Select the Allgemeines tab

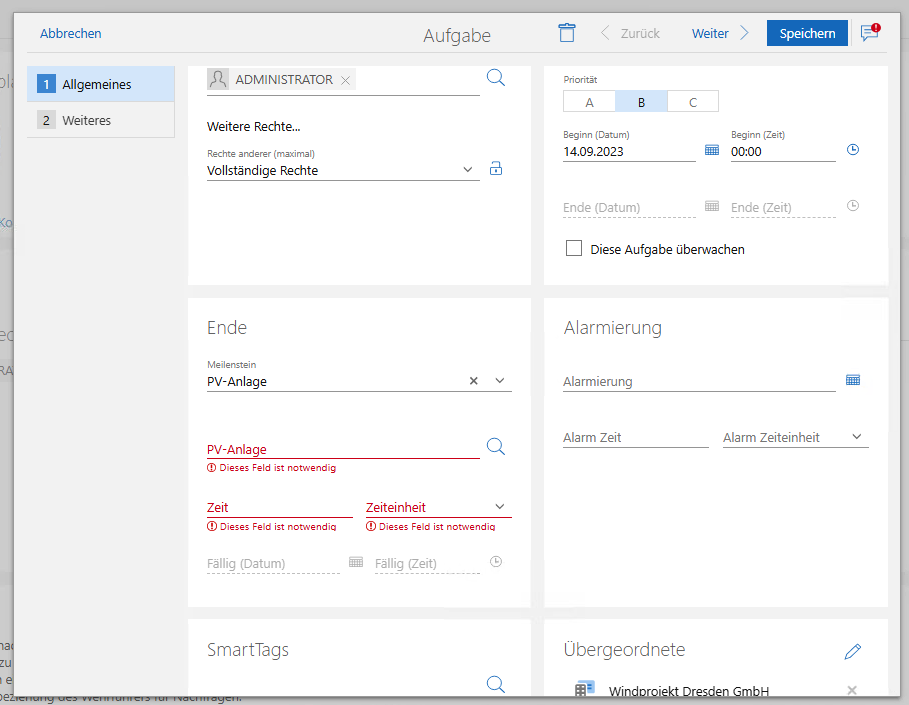pos(96,85)
